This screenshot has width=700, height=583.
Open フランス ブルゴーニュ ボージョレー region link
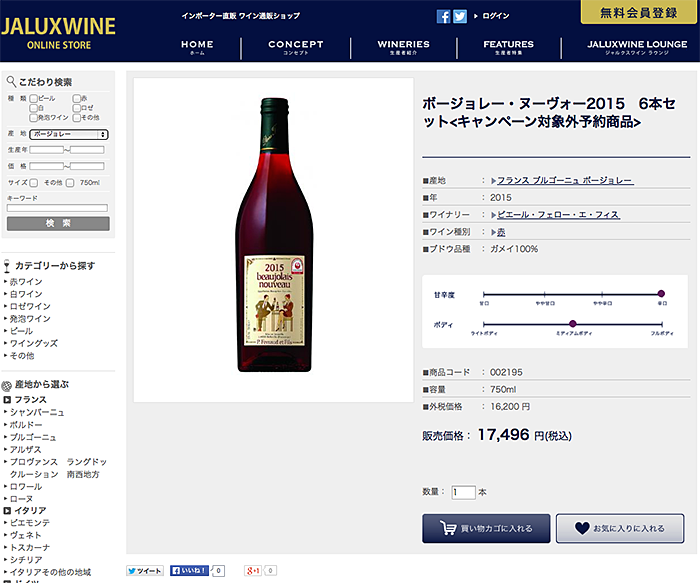[x=565, y=180]
